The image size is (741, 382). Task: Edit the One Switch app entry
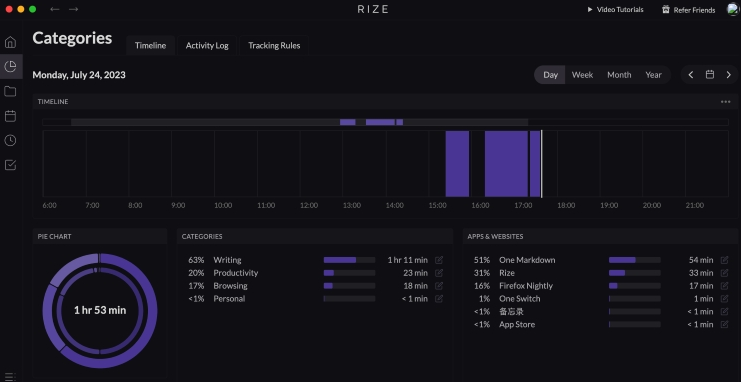724,298
